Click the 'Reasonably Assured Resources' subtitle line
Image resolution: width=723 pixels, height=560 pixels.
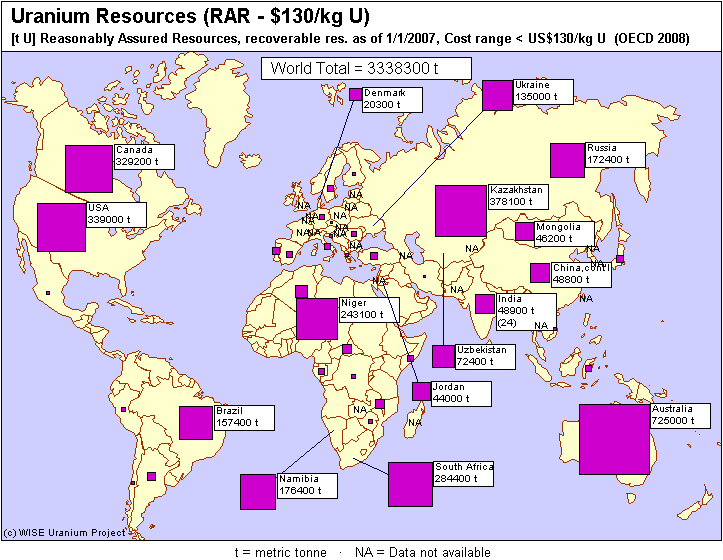(x=350, y=39)
